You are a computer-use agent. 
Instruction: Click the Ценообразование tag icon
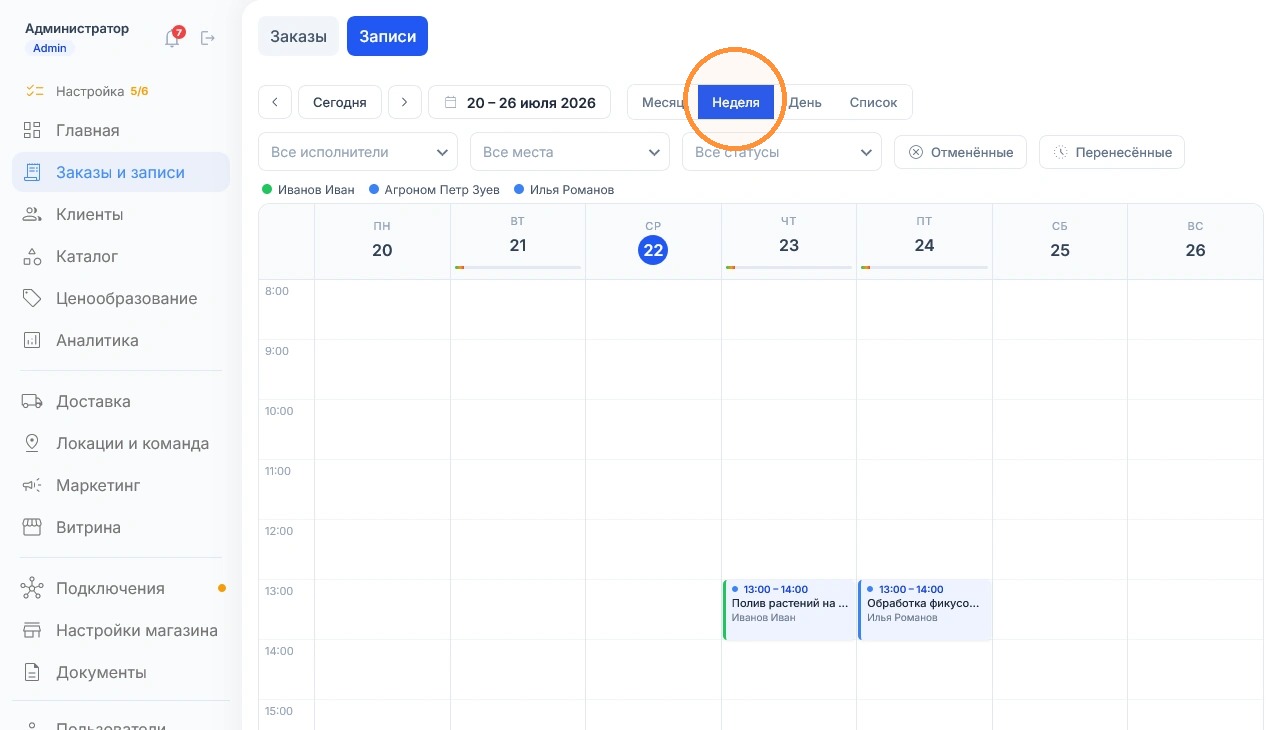click(x=32, y=298)
